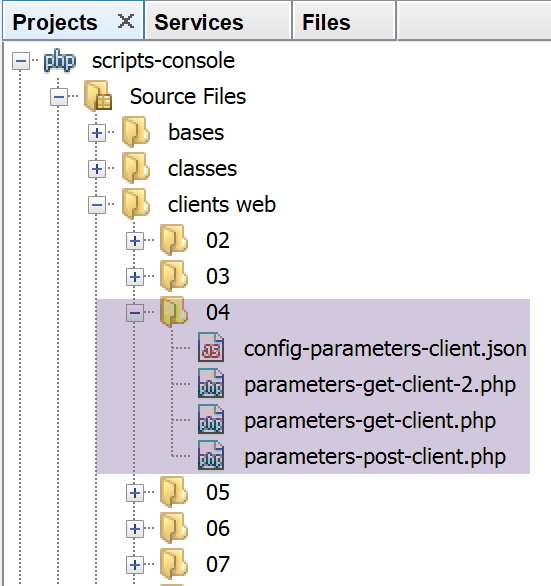Expand the 06 folder node

[135, 529]
